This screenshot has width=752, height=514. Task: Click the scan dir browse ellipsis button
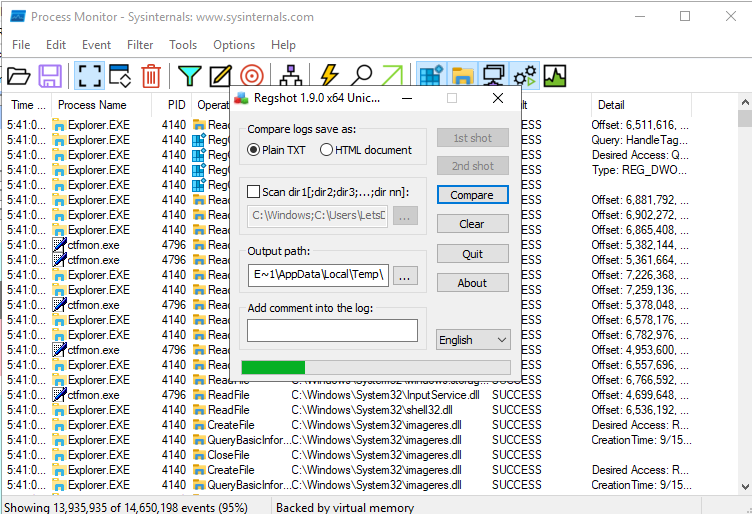[405, 216]
